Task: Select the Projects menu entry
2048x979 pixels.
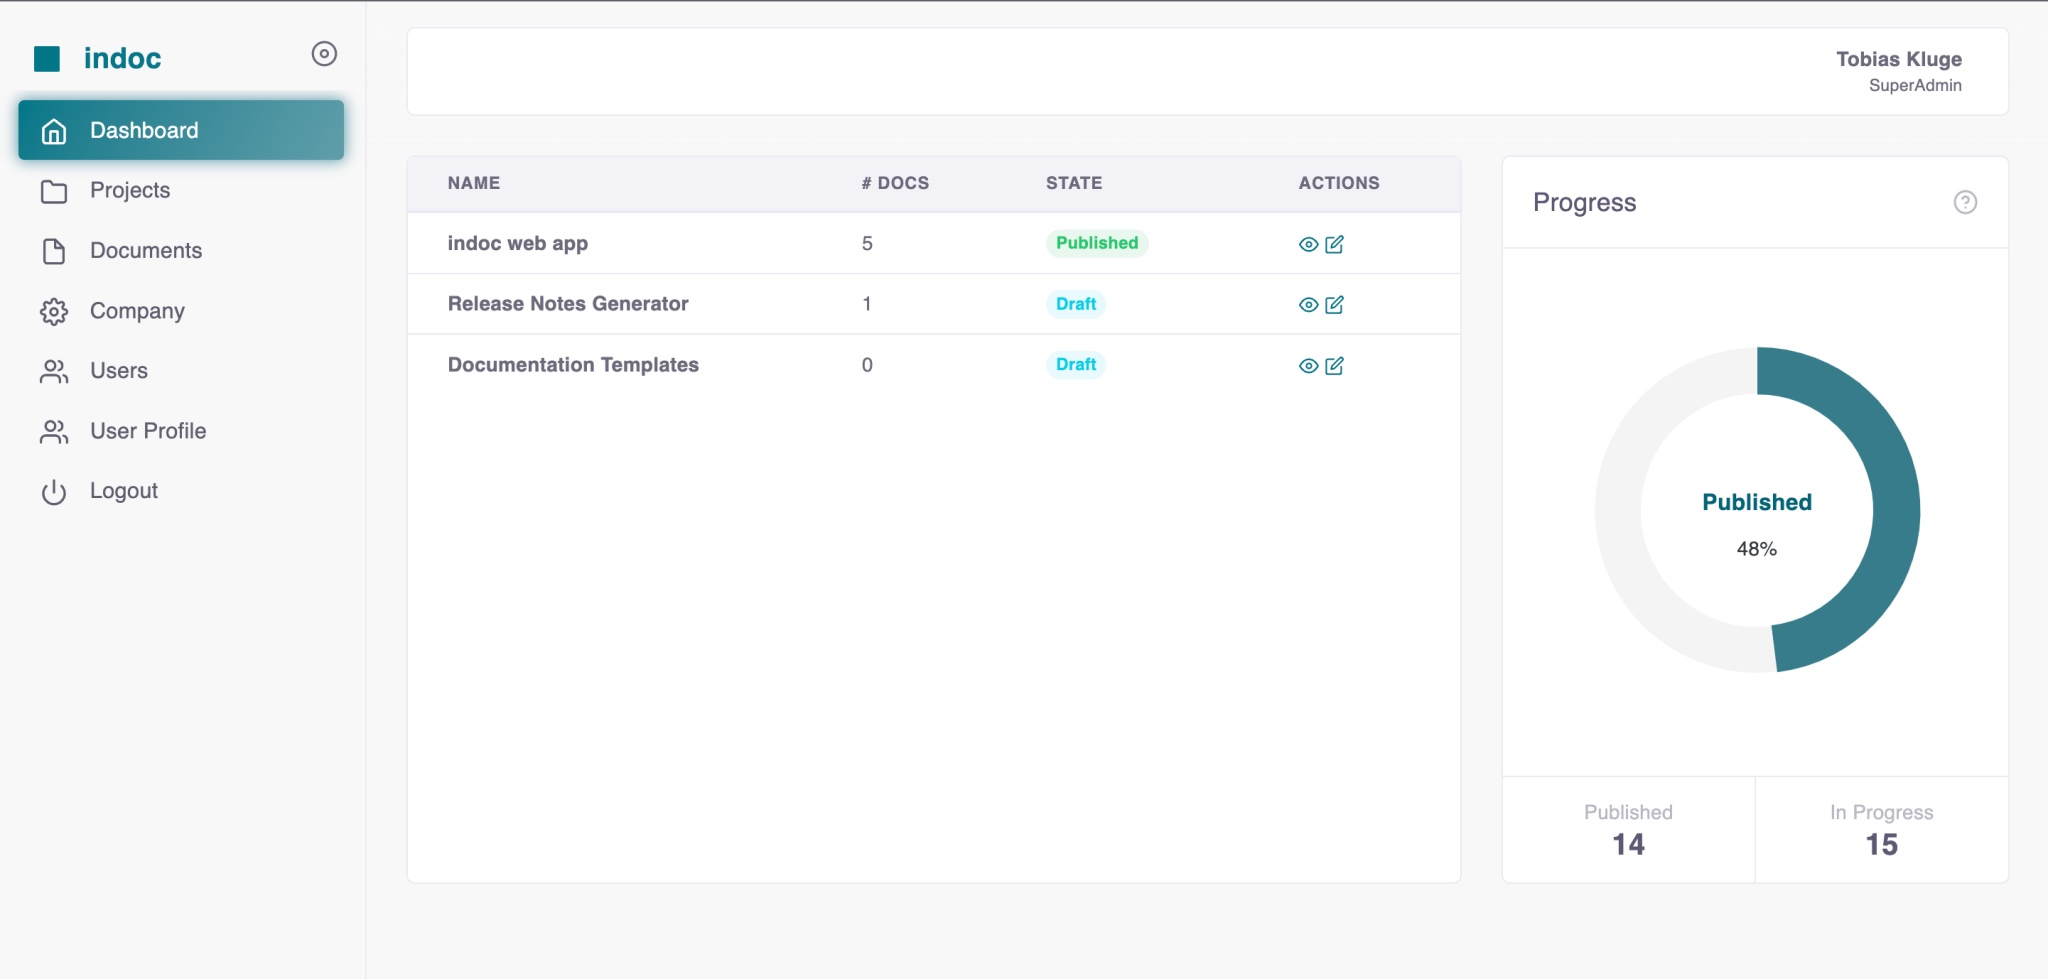Action: [129, 190]
